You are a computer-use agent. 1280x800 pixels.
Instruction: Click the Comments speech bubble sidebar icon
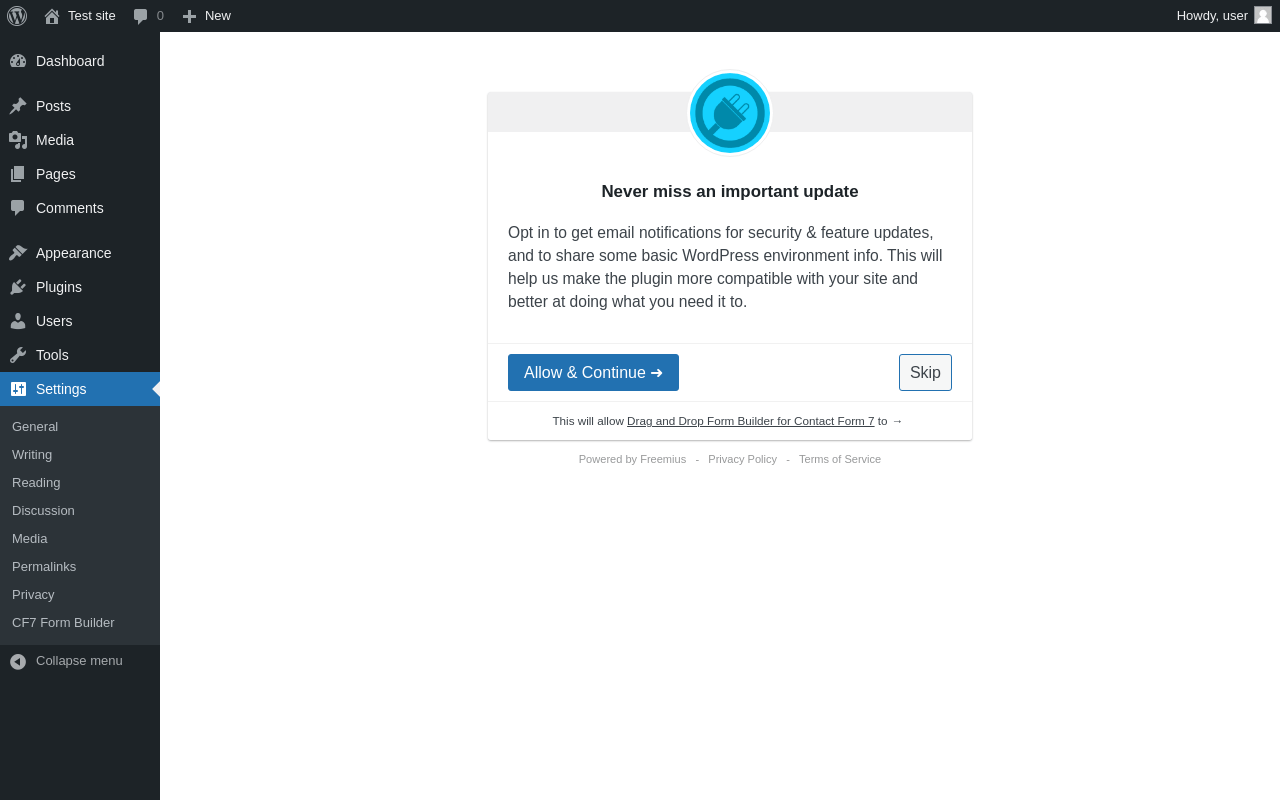pos(18,208)
